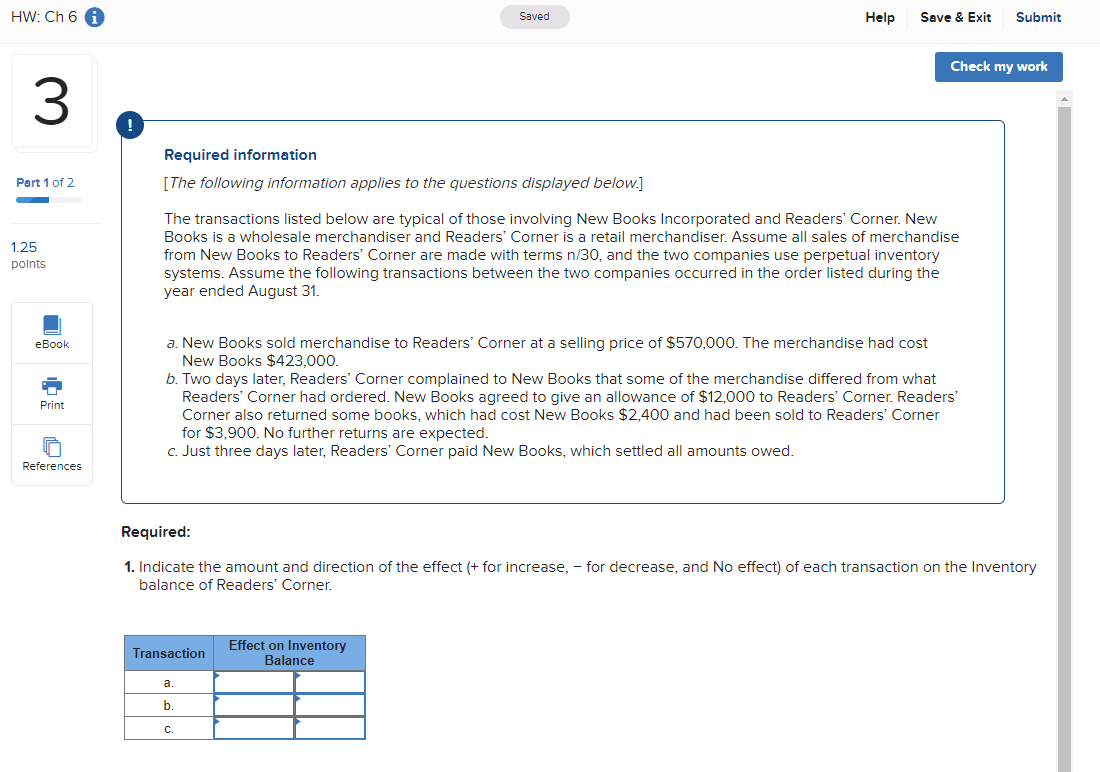1100x772 pixels.
Task: Click the Check my work button
Action: tap(998, 67)
